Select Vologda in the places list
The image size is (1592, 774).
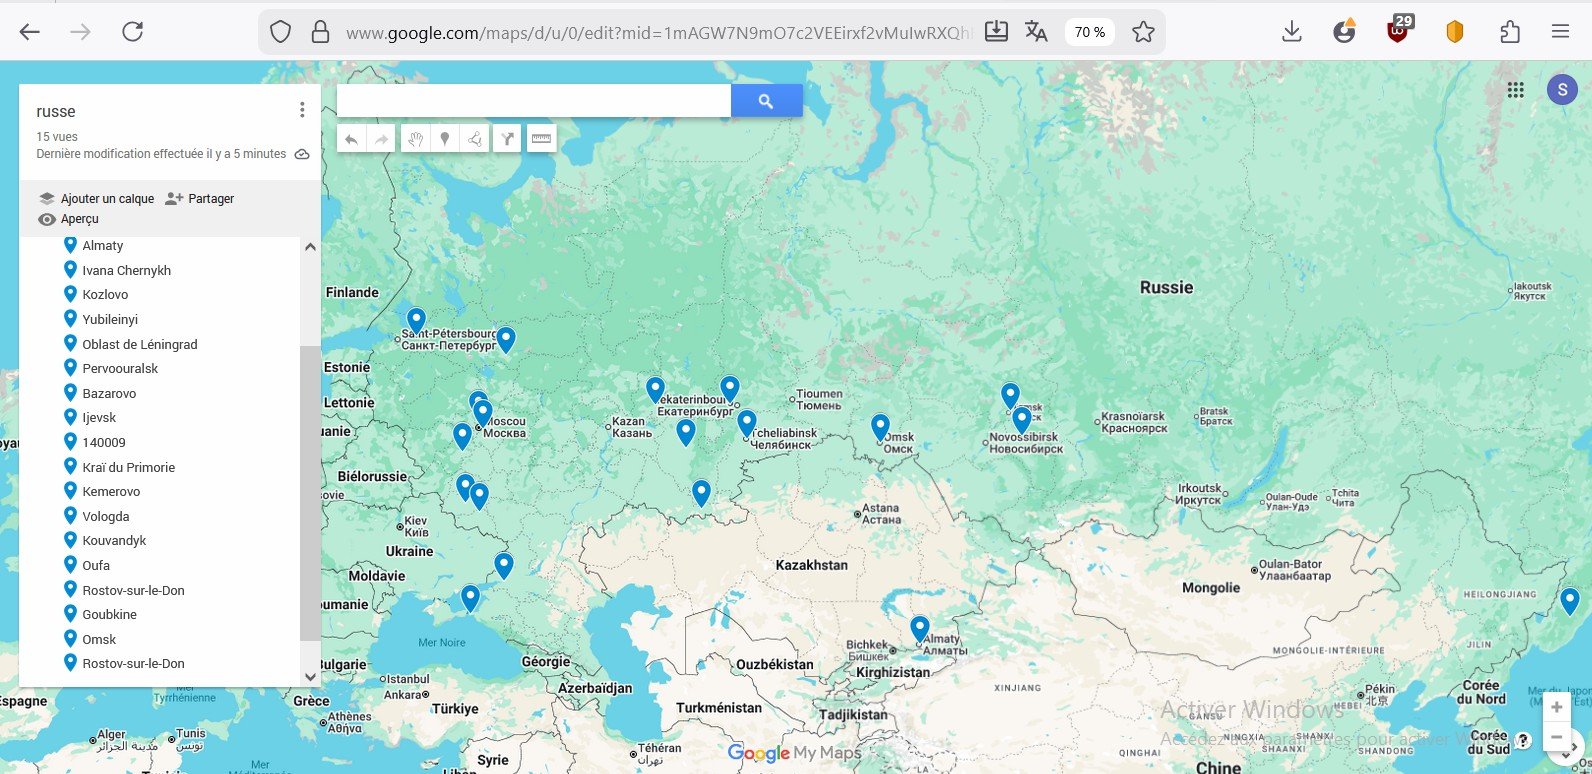point(106,517)
